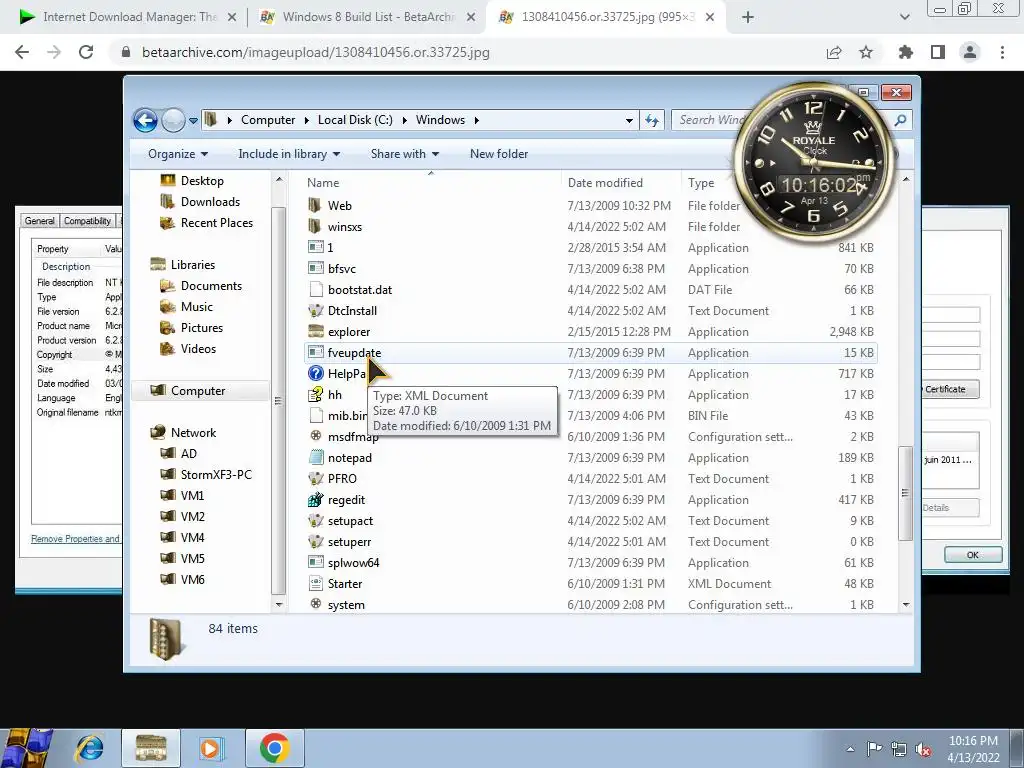Click Chrome reload page icon
The height and width of the screenshot is (768, 1024).
86,52
